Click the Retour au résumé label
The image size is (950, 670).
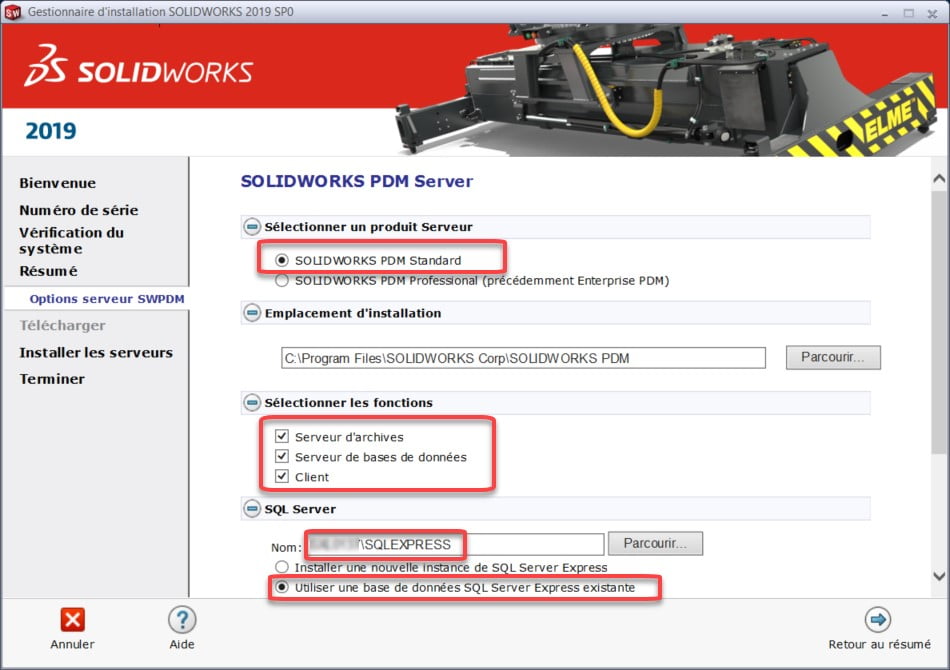[x=879, y=645]
